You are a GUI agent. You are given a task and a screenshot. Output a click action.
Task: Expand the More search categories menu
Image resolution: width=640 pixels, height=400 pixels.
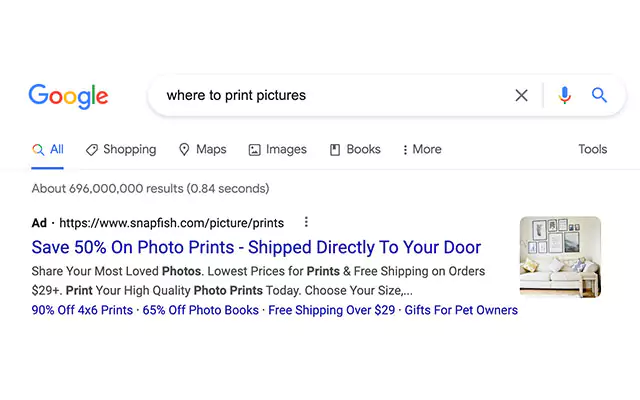point(421,150)
